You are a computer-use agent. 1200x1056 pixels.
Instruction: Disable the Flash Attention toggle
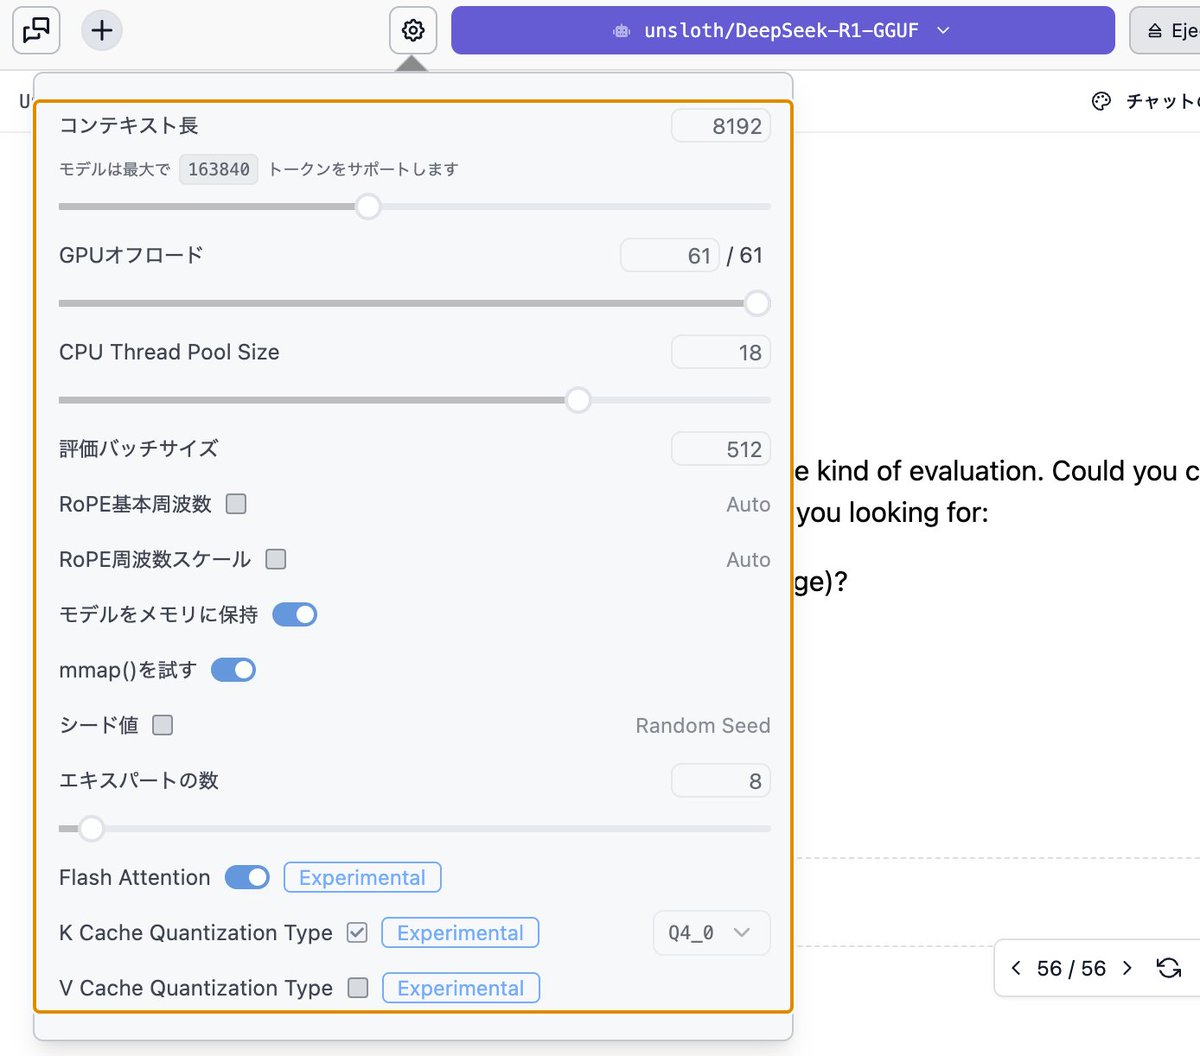(247, 877)
